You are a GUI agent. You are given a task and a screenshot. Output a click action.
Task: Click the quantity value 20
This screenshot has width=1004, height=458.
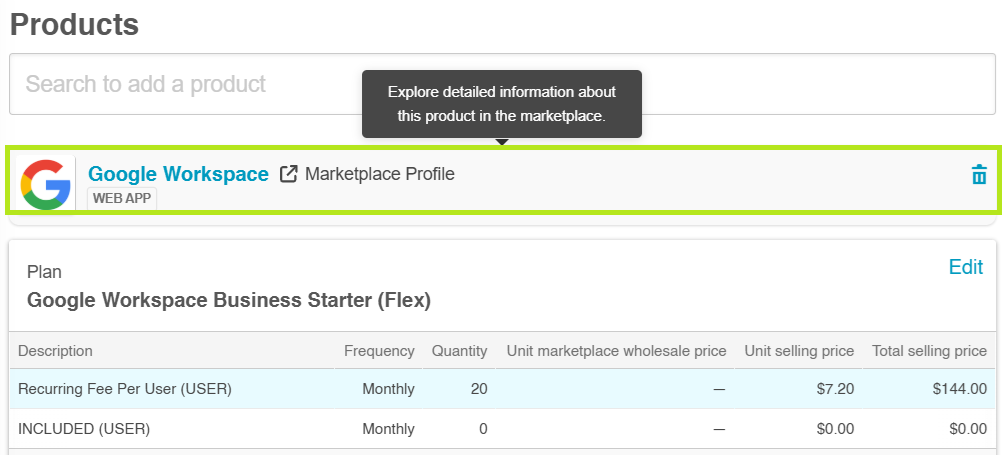(x=478, y=389)
